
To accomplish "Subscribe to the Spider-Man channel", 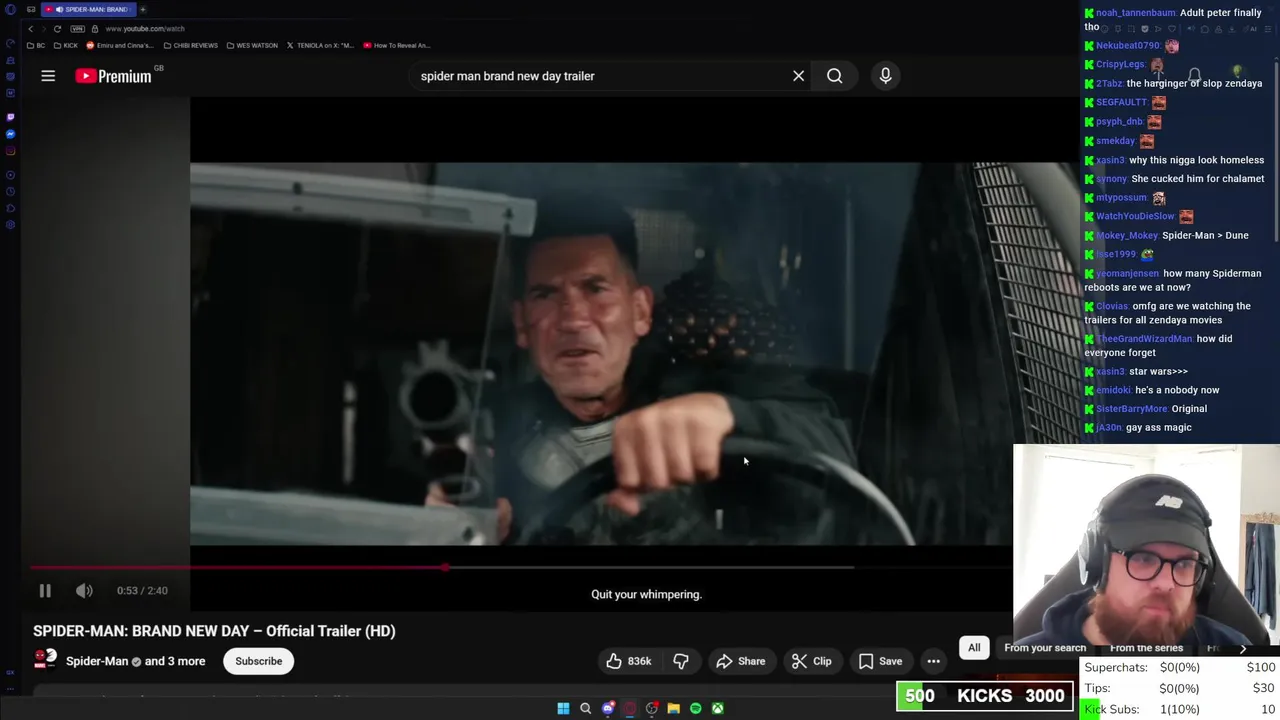I will click(x=259, y=661).
